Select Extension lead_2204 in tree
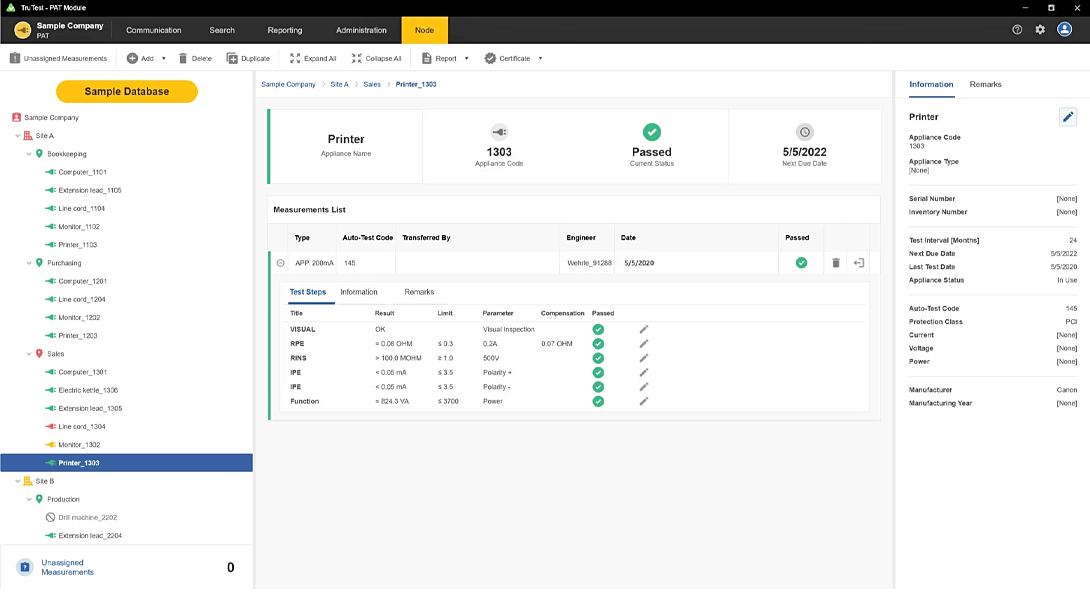Screen dimensions: 1090x600 [x=90, y=535]
